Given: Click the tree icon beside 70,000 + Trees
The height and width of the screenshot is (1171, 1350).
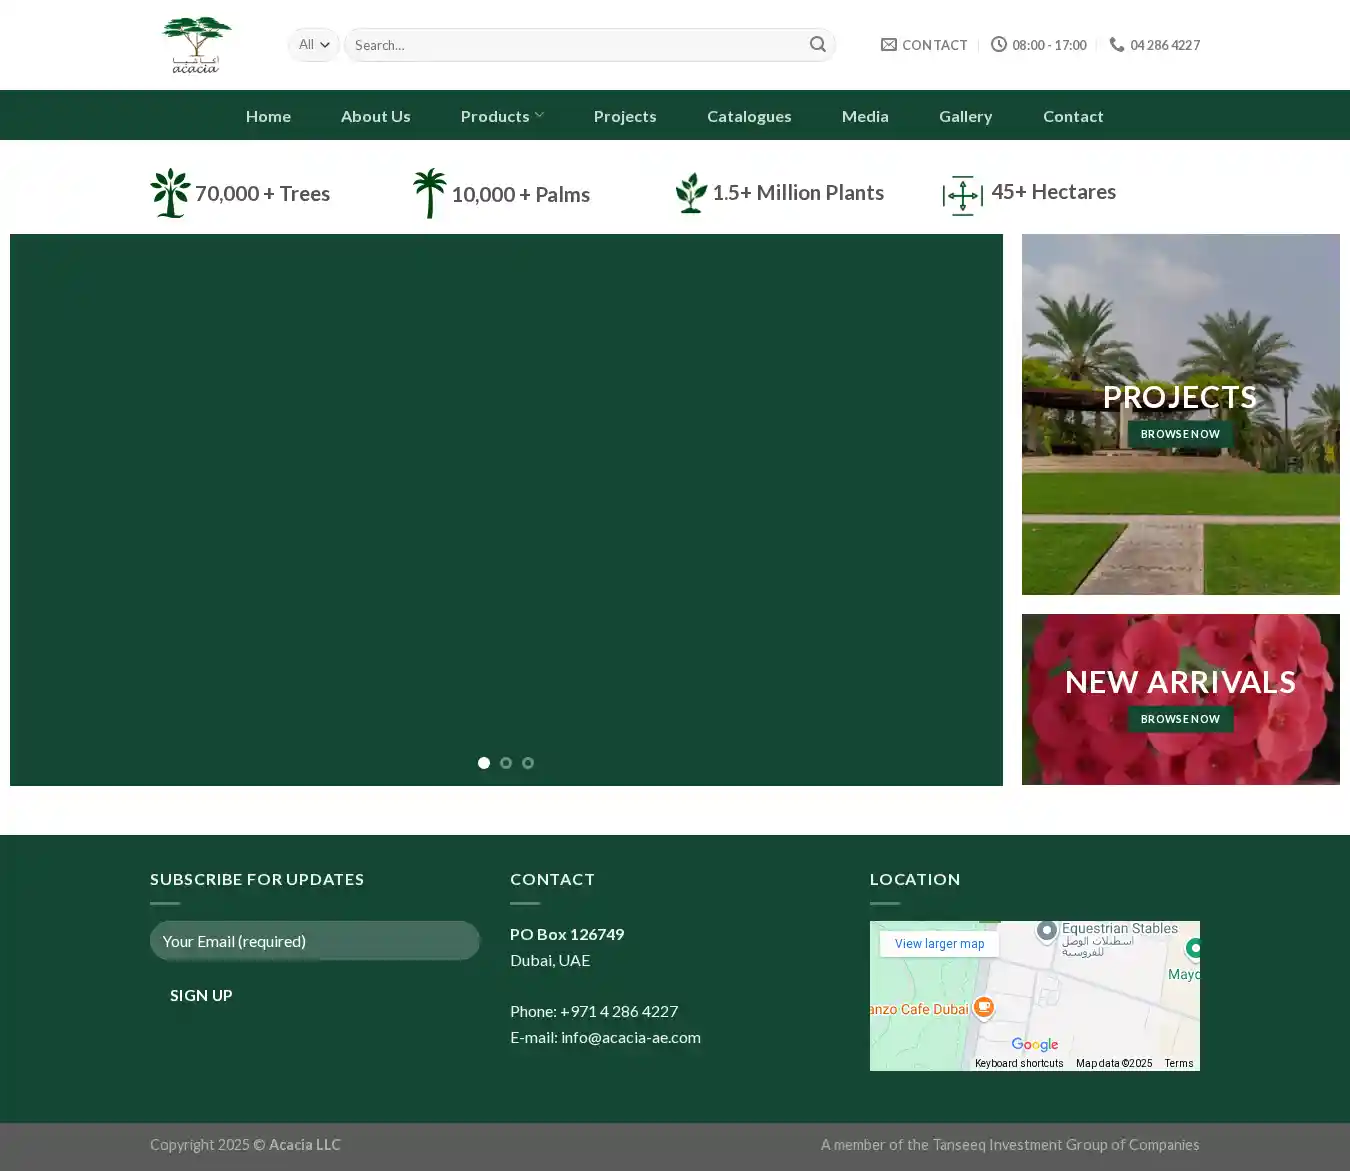Looking at the screenshot, I should pos(170,193).
